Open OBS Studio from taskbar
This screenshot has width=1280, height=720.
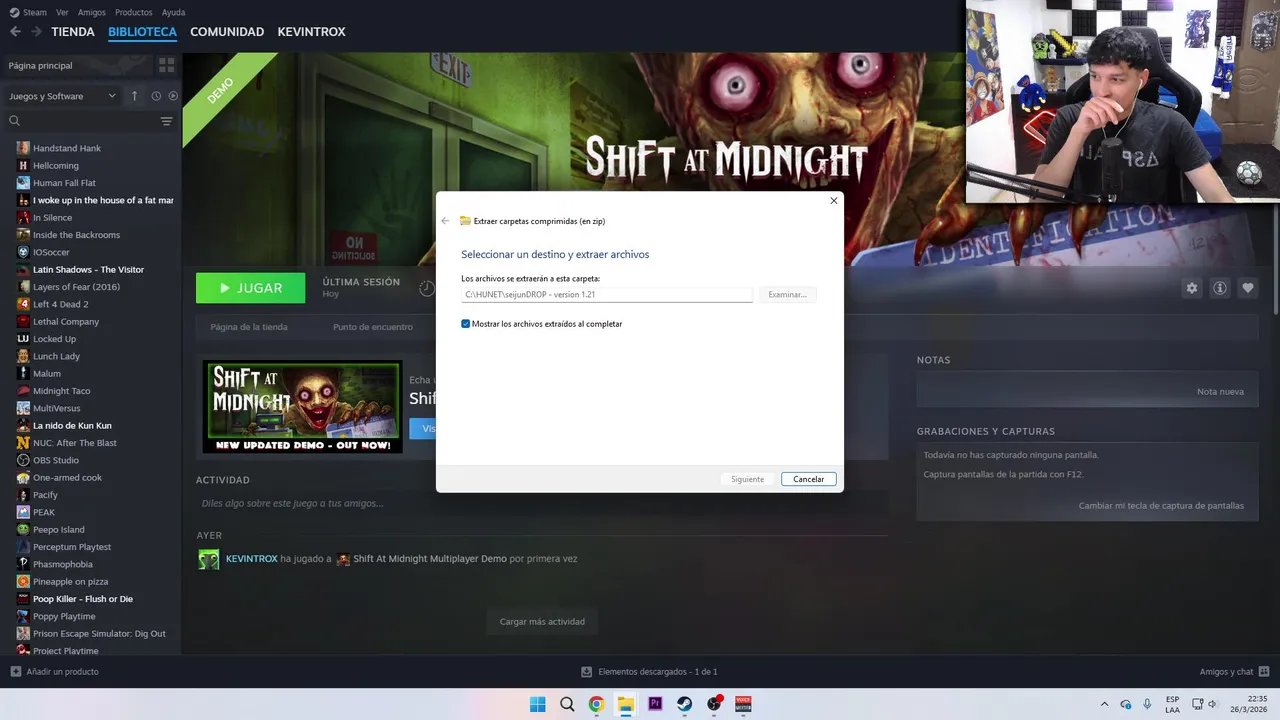coord(714,704)
